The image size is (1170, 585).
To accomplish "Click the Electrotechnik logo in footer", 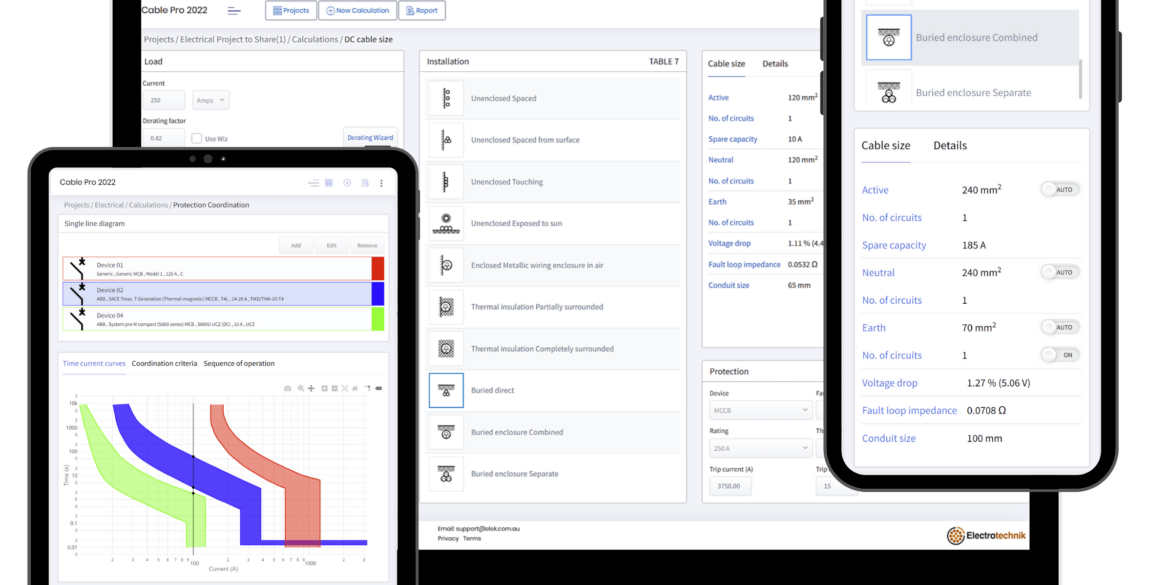I will click(x=986, y=536).
